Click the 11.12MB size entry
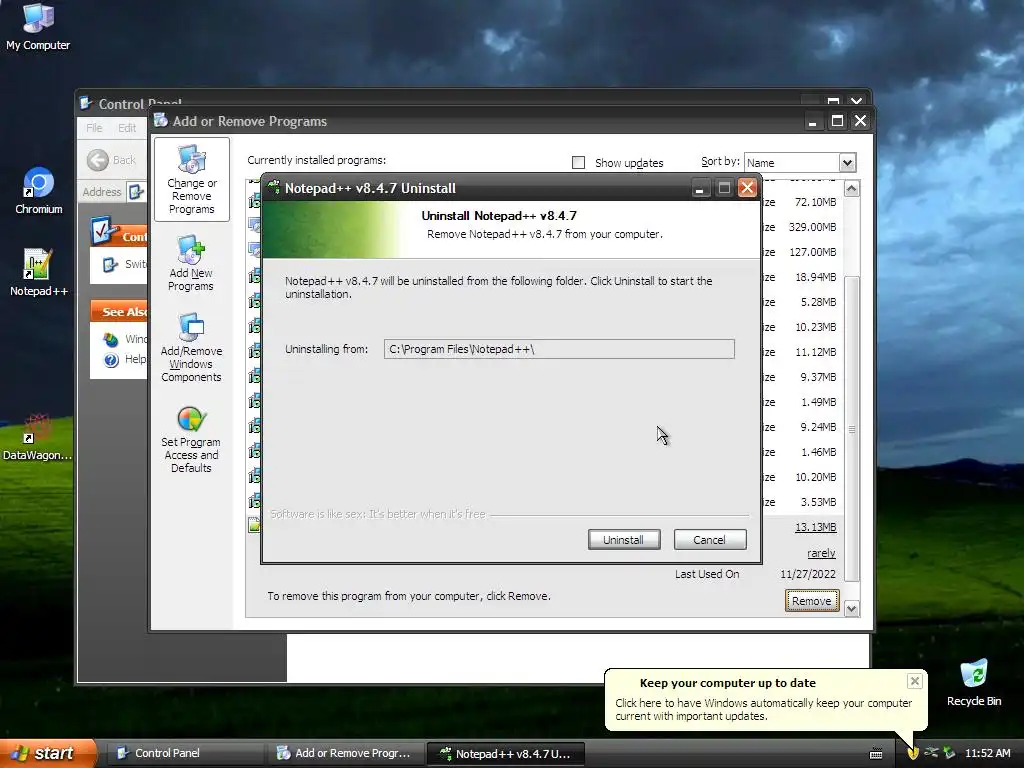 [x=815, y=352]
